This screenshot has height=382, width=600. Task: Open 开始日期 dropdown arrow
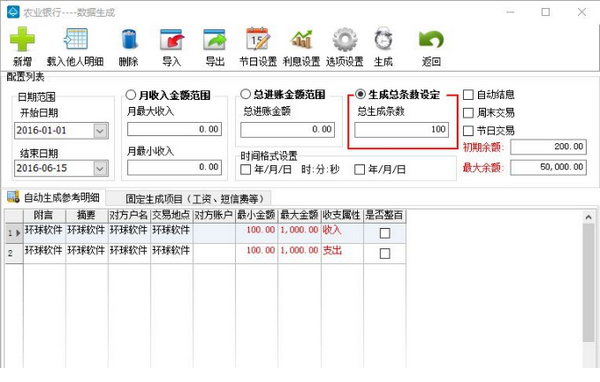[100, 131]
